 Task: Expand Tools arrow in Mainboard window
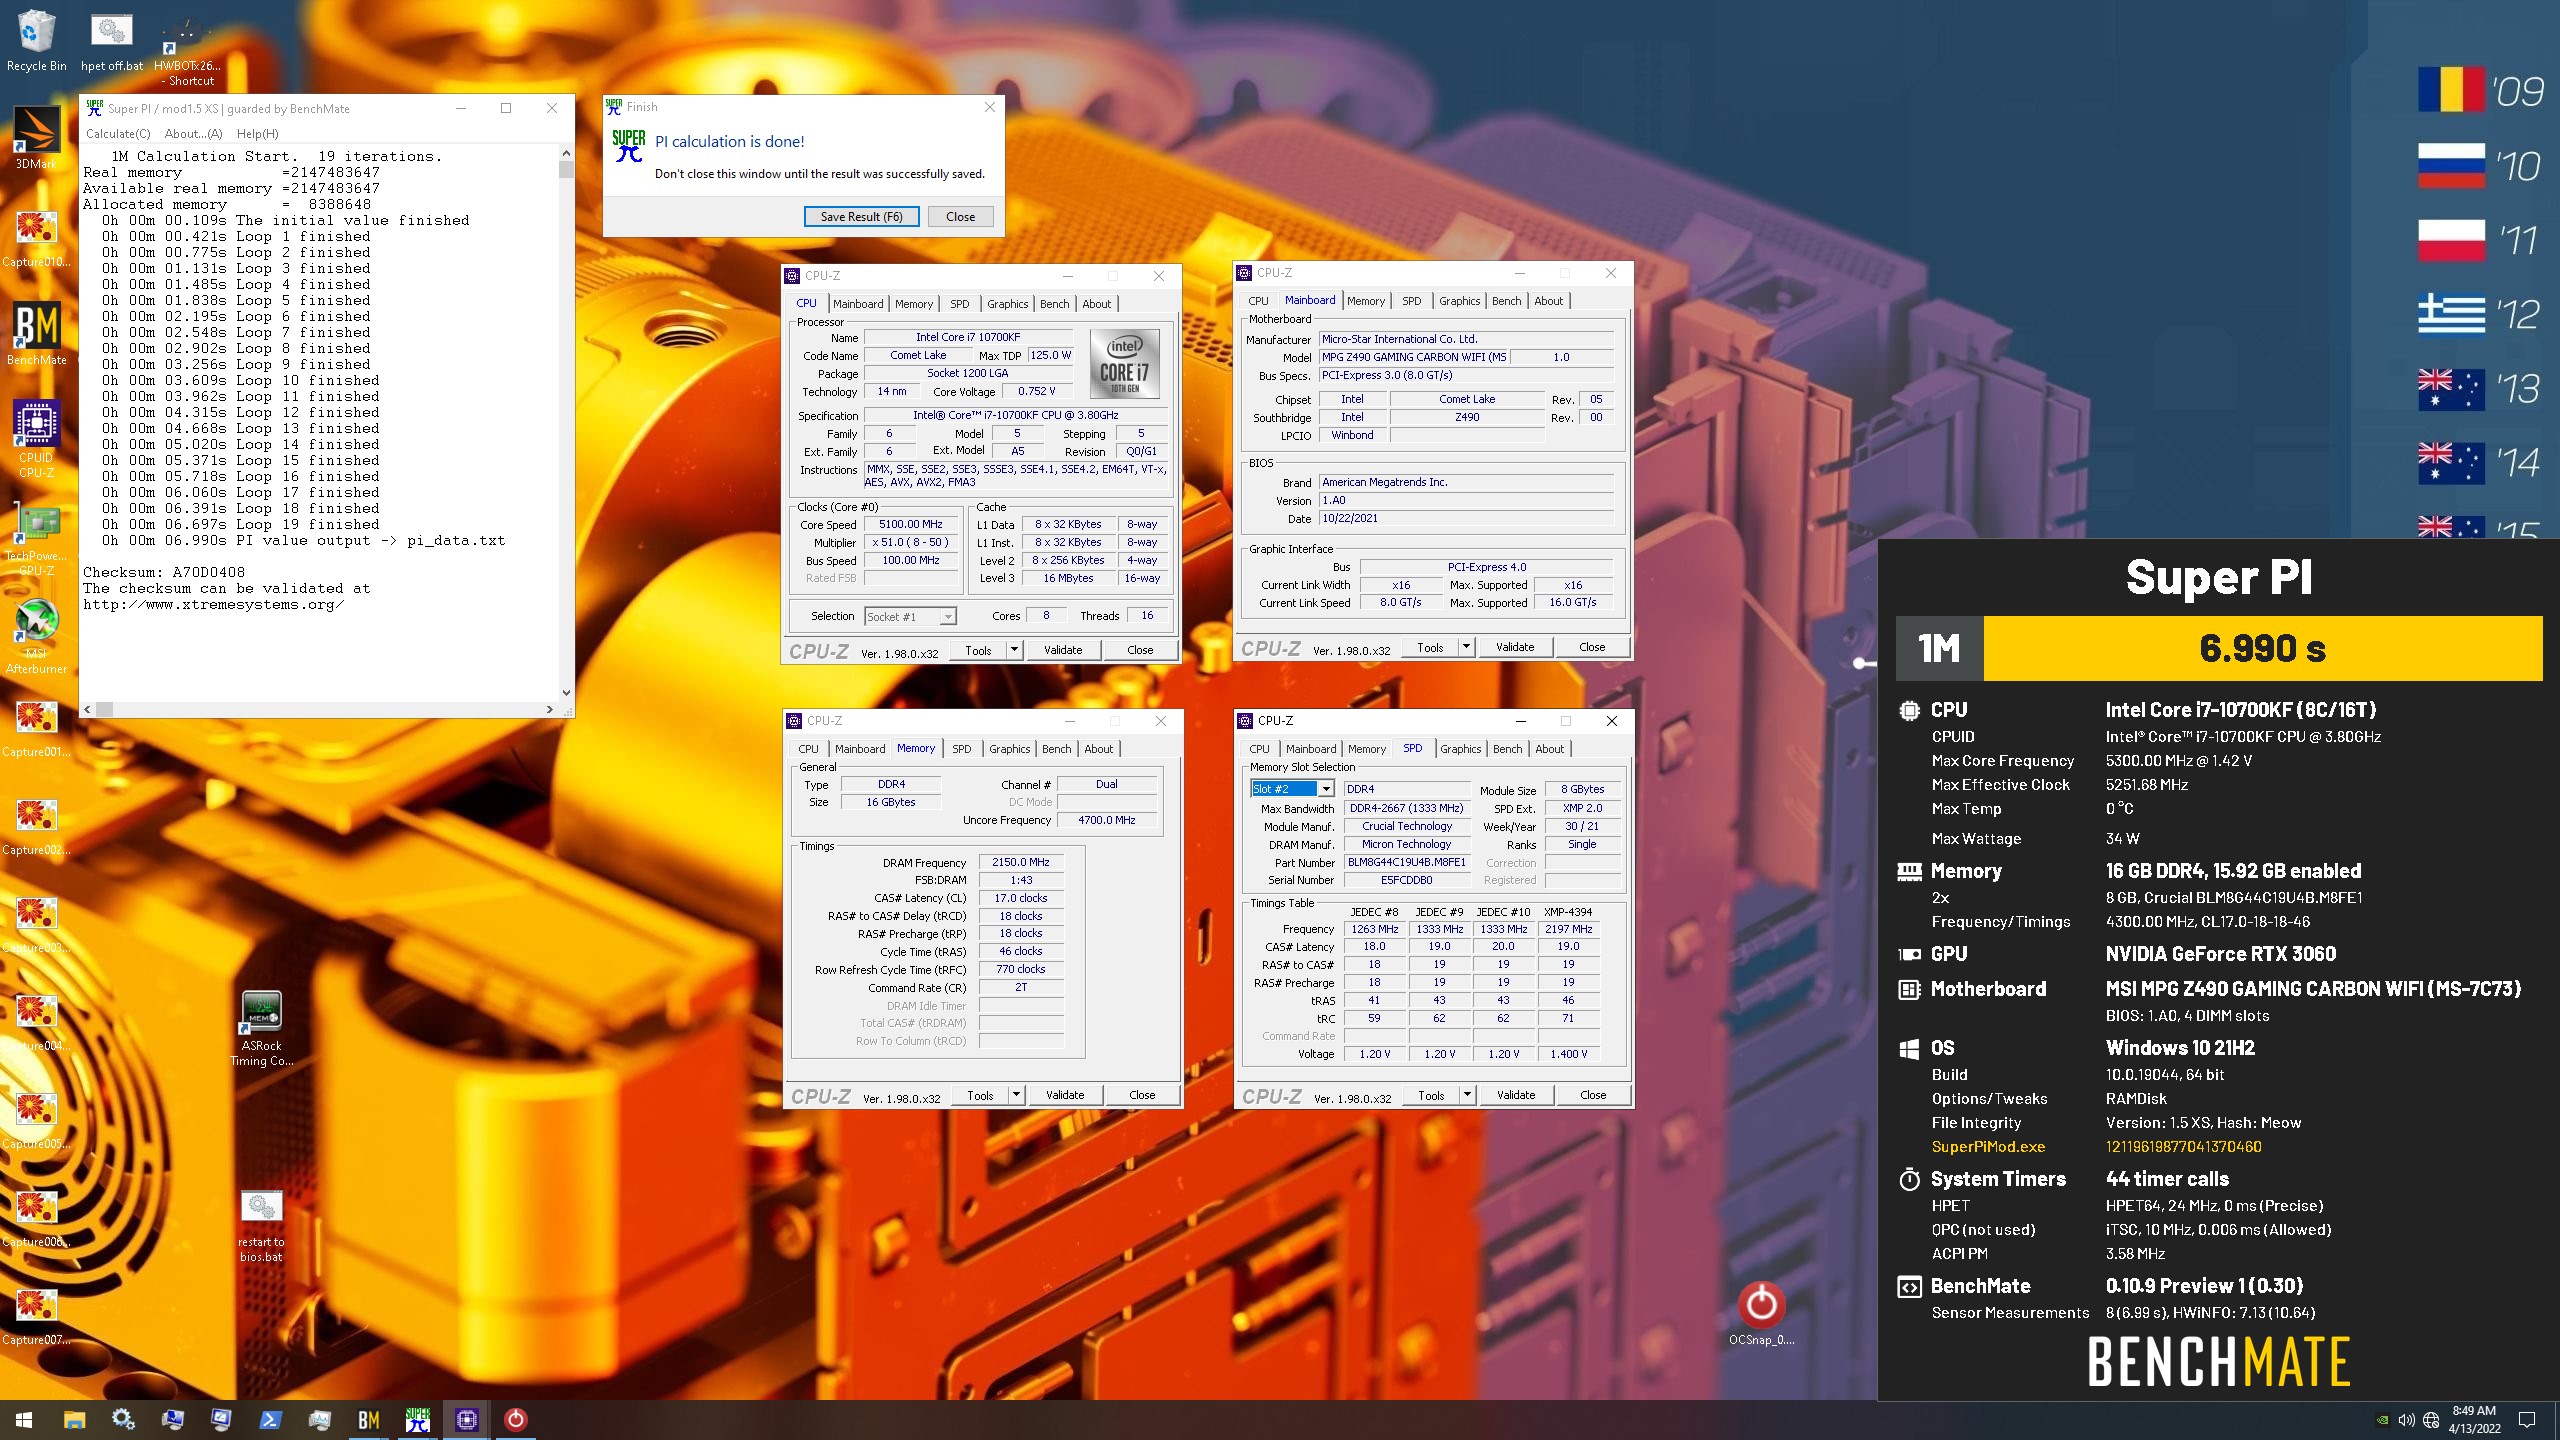1466,647
